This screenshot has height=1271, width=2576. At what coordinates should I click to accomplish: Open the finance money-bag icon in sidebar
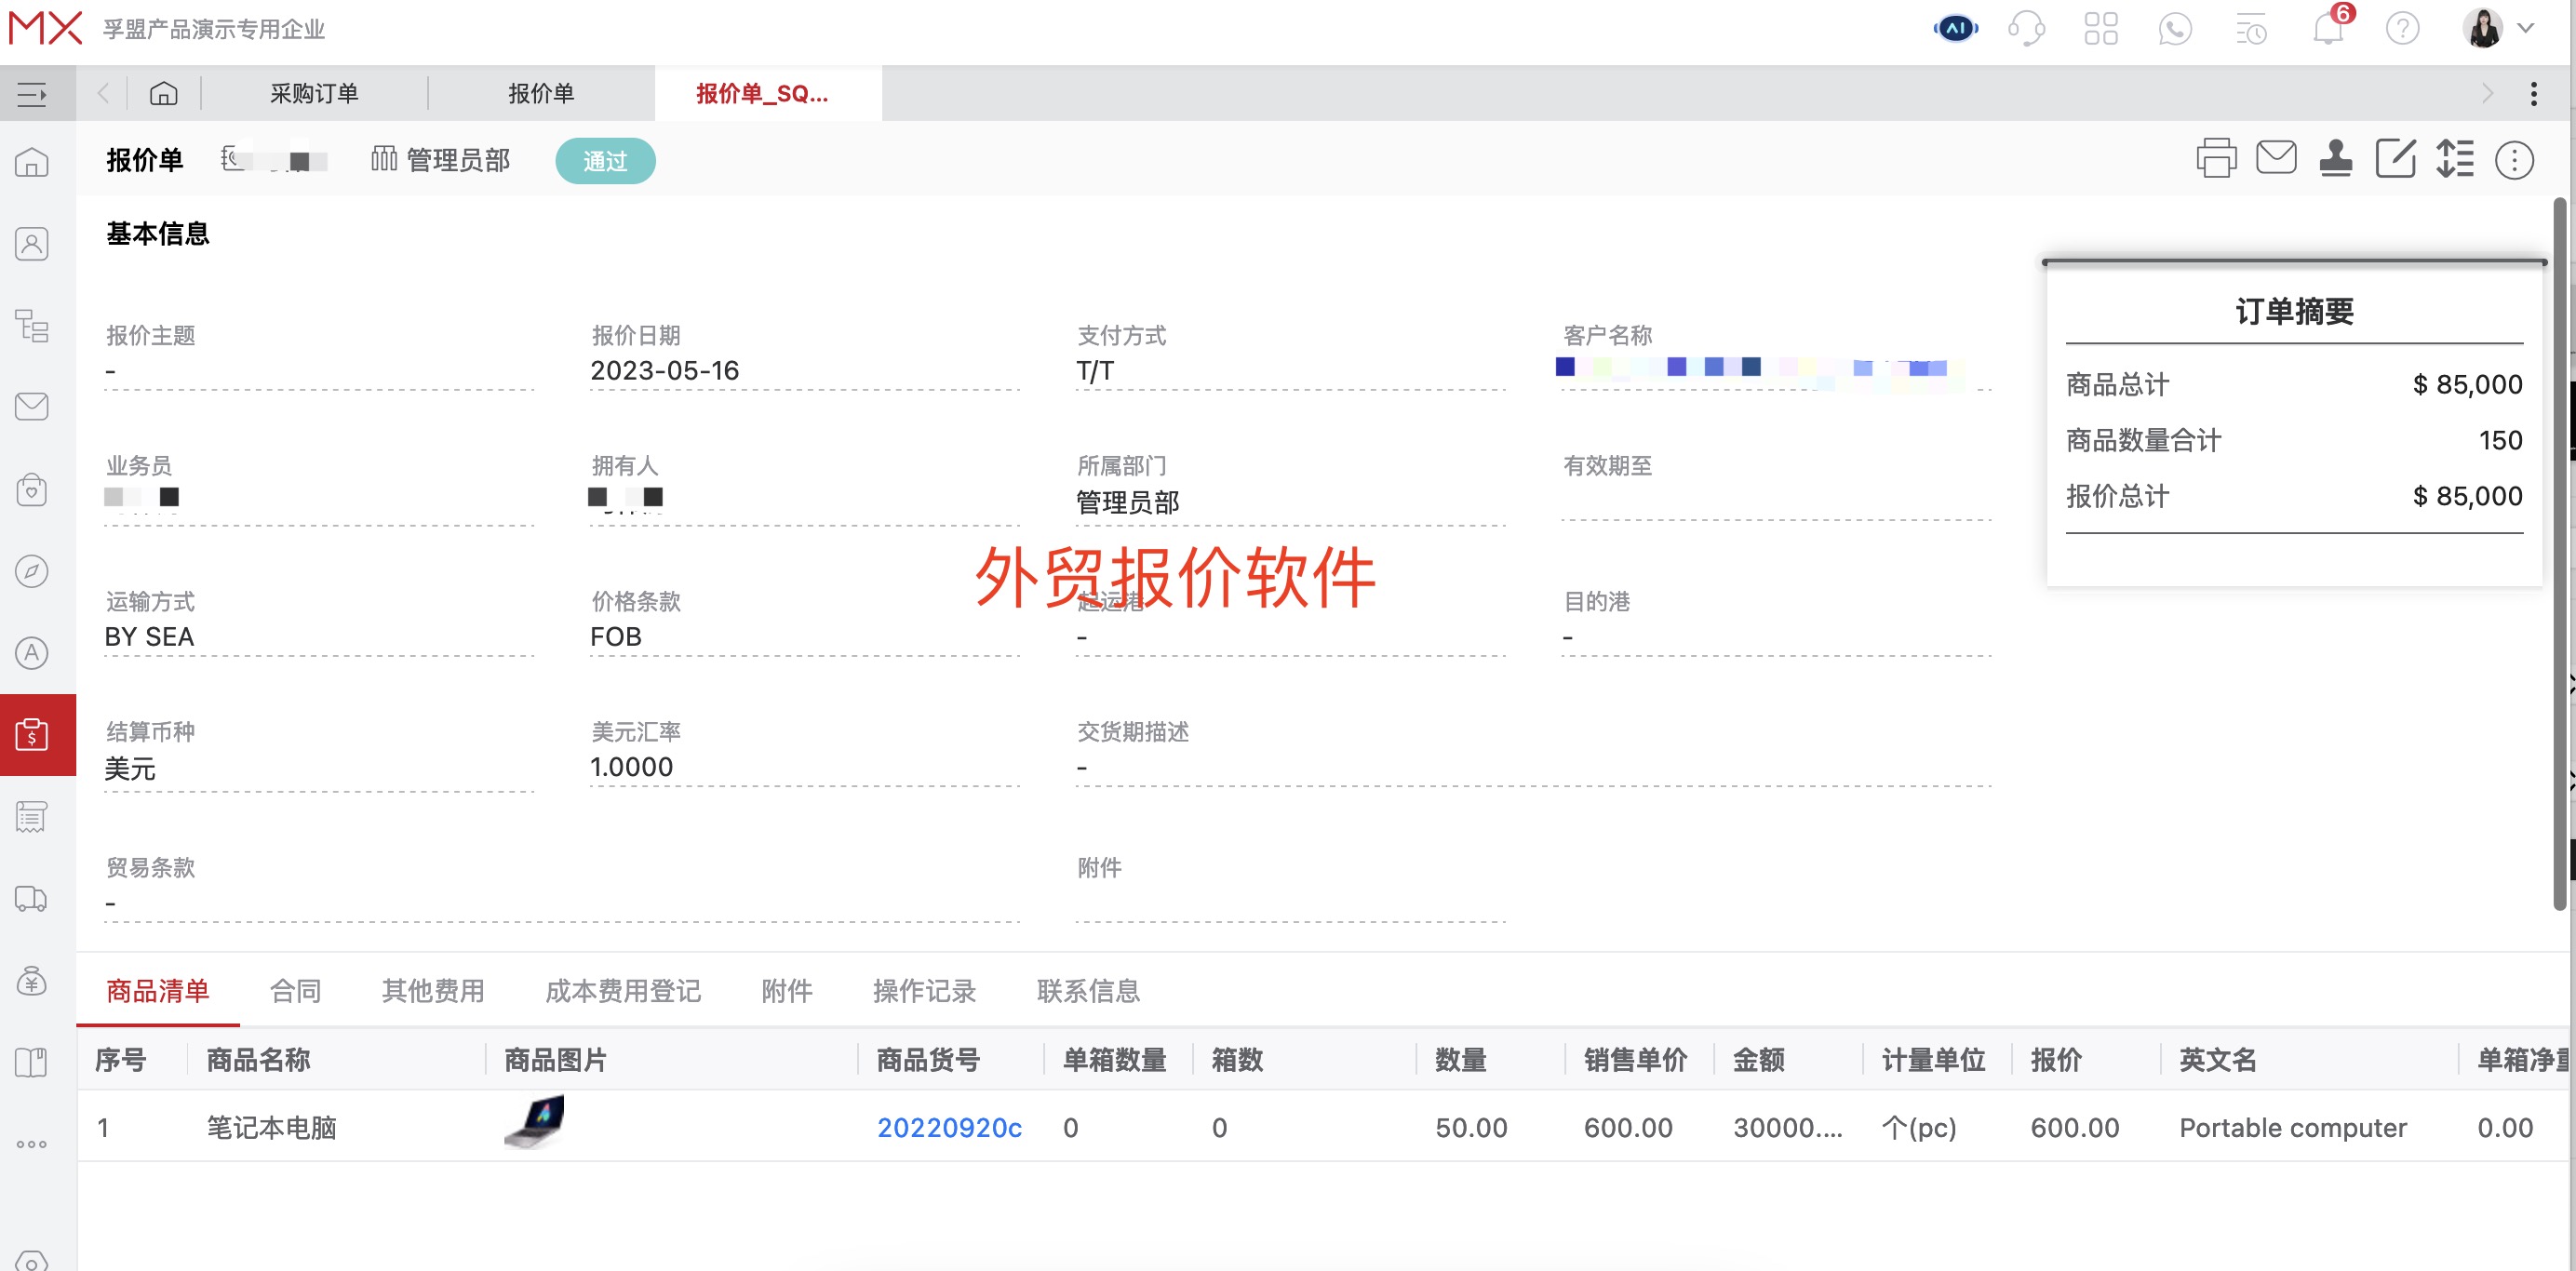[x=32, y=981]
